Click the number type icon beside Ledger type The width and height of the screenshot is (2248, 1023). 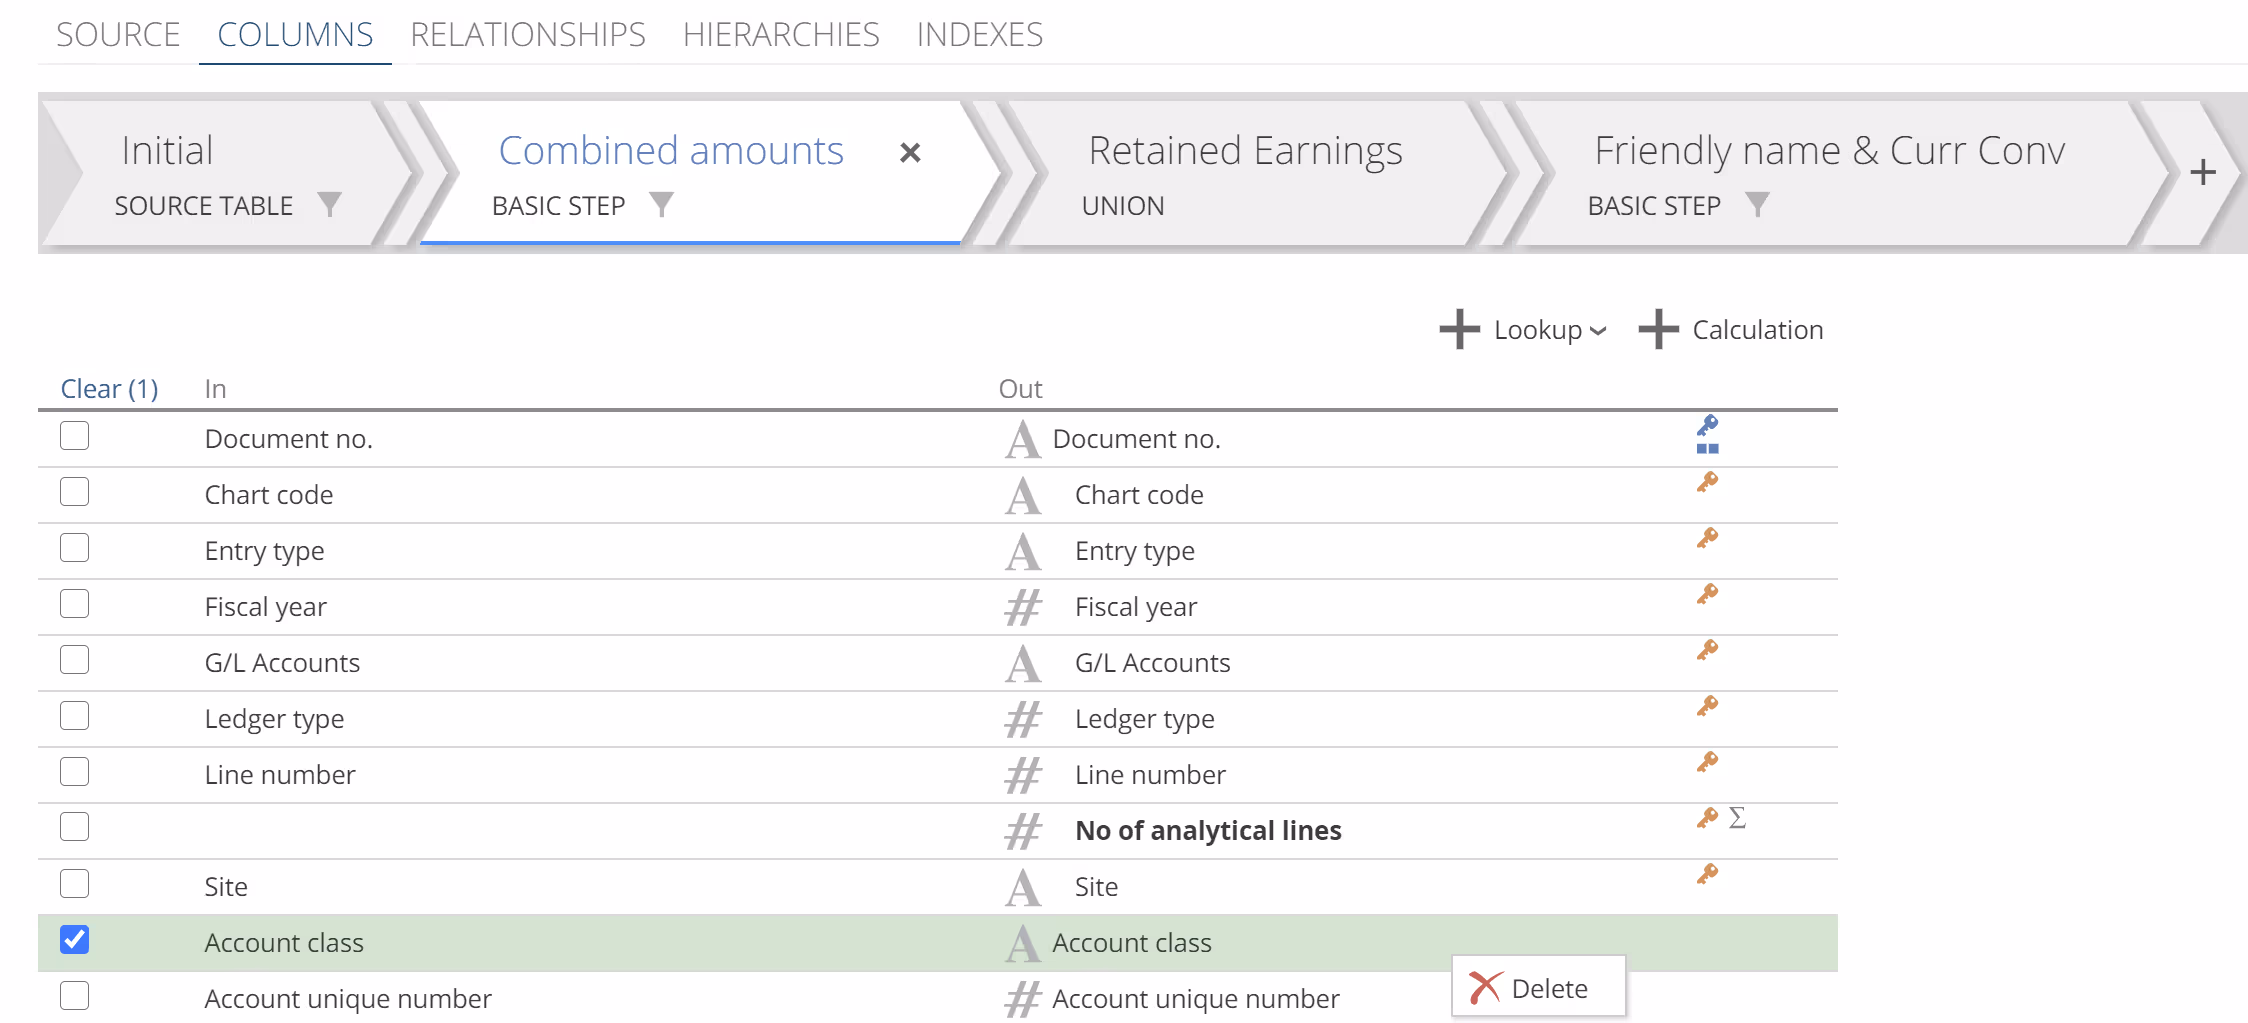click(x=1022, y=720)
